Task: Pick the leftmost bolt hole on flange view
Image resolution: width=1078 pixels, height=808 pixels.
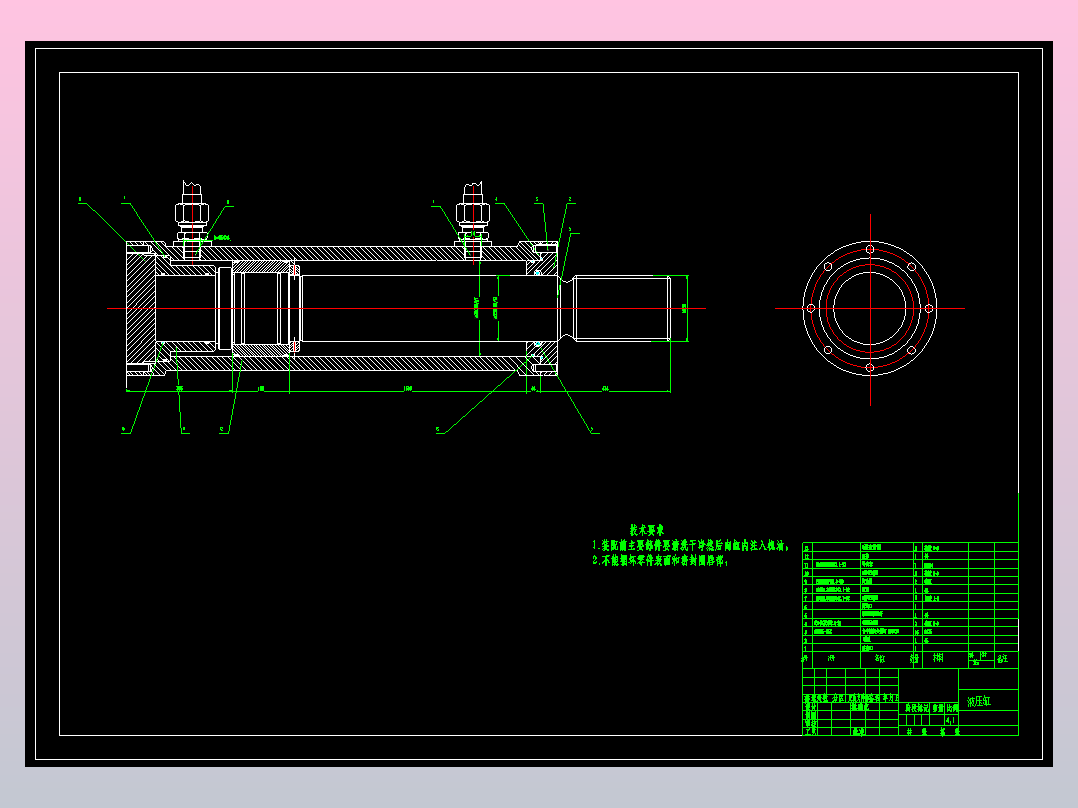Action: (x=811, y=309)
